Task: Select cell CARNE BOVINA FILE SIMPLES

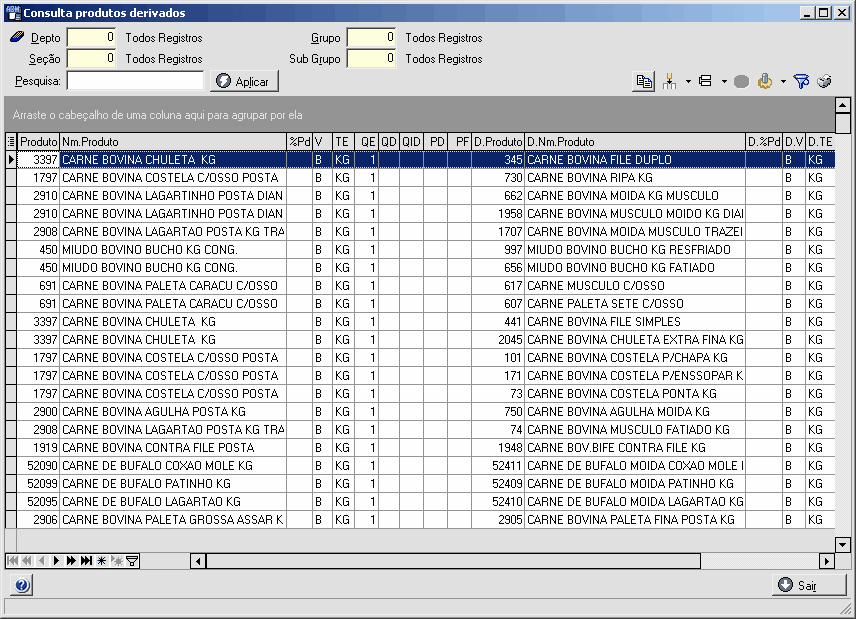Action: pos(634,322)
